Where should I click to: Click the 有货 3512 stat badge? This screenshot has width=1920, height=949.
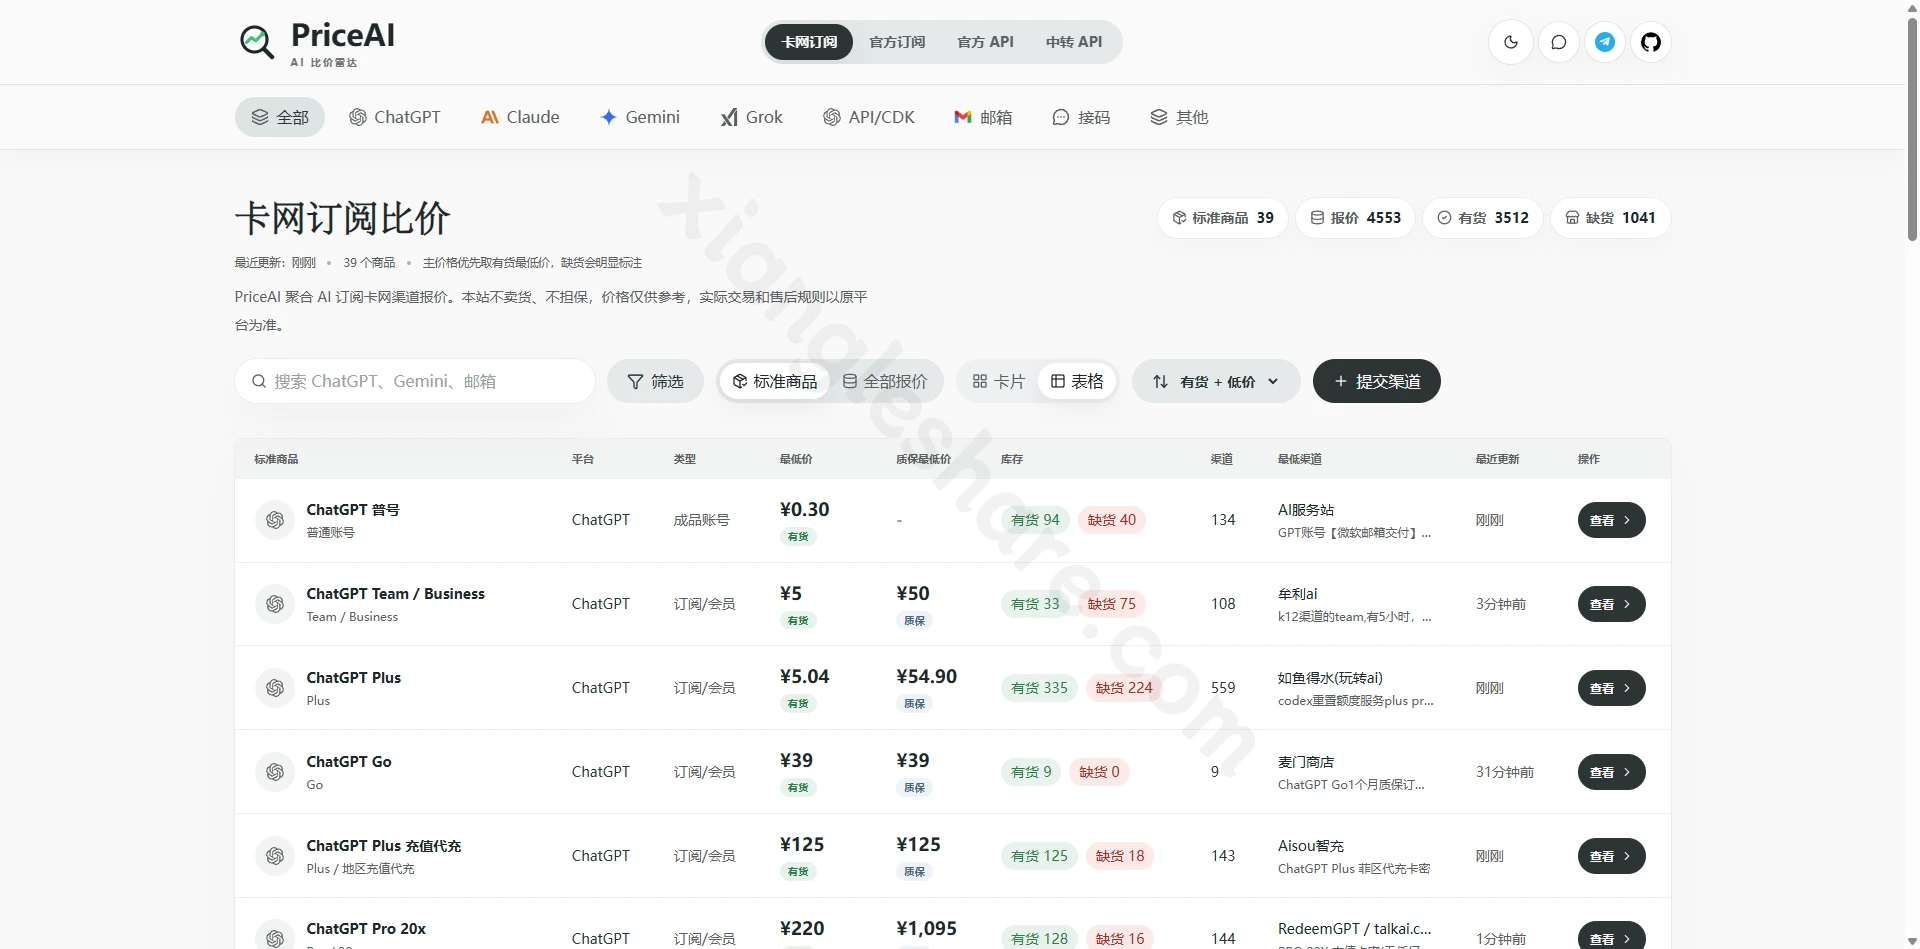(x=1483, y=218)
